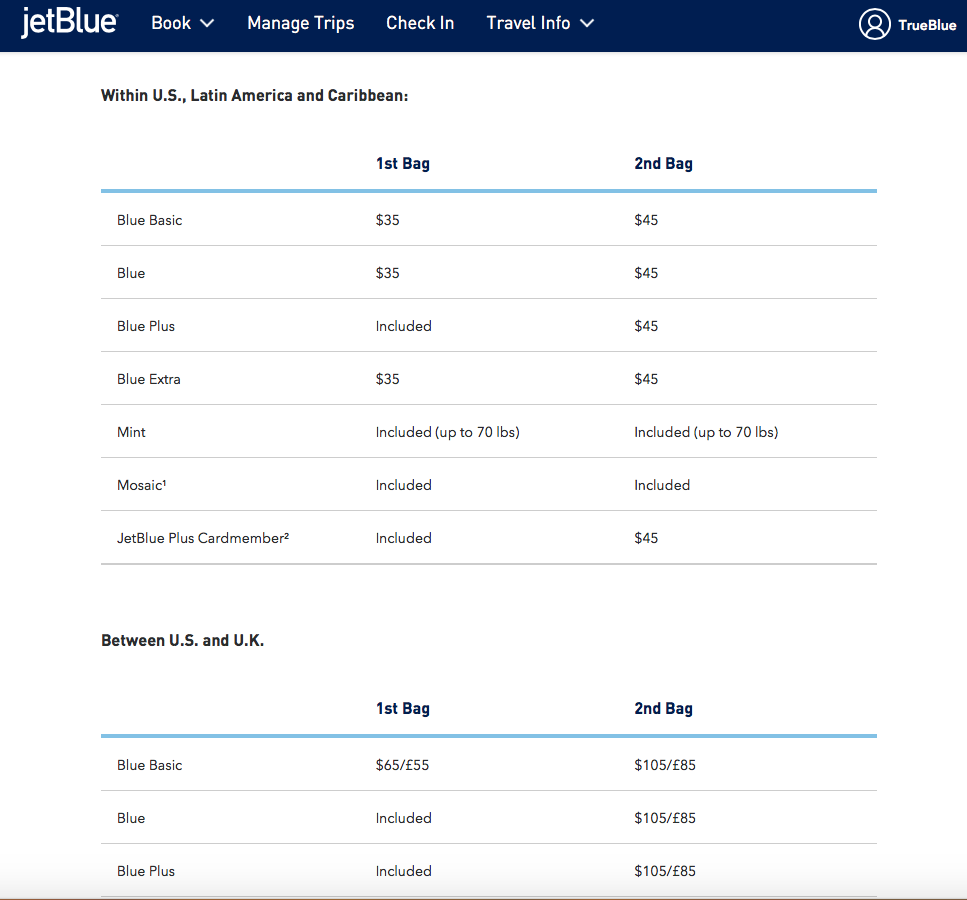Image resolution: width=967 pixels, height=900 pixels.
Task: Click $105/£85 second bag fee for U.K. Blue
Action: [665, 819]
